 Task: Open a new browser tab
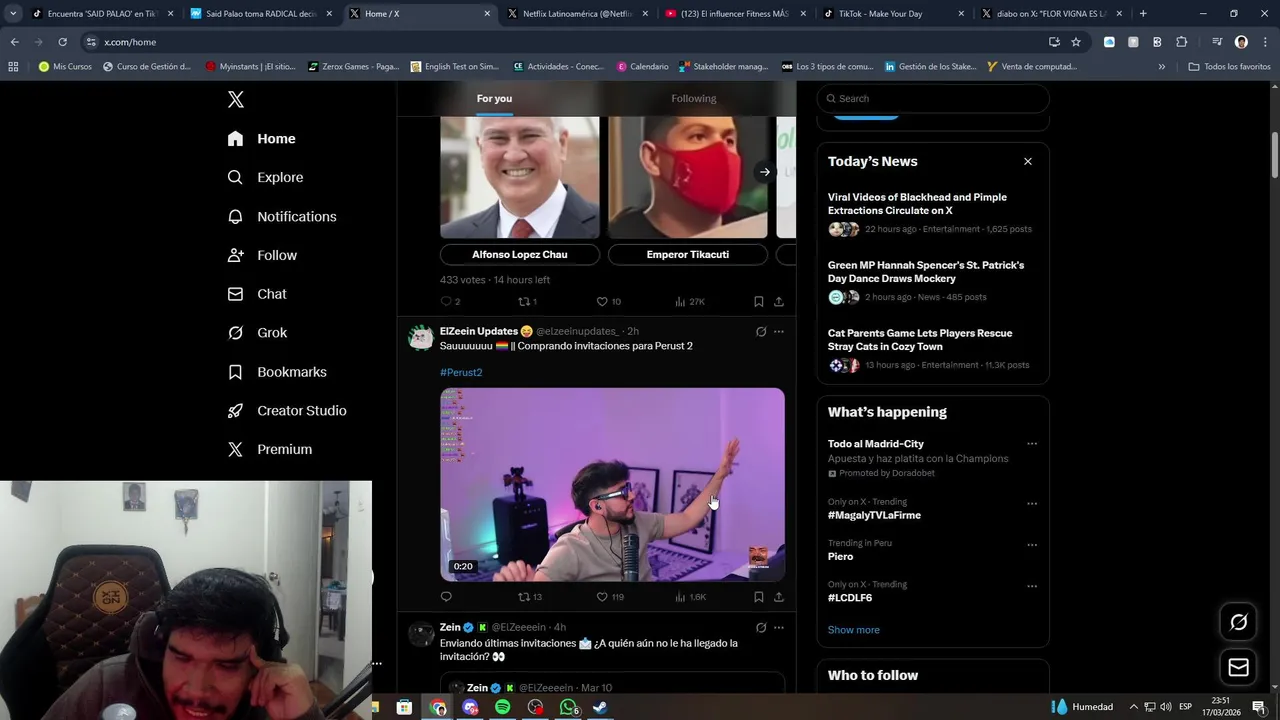coord(1143,14)
